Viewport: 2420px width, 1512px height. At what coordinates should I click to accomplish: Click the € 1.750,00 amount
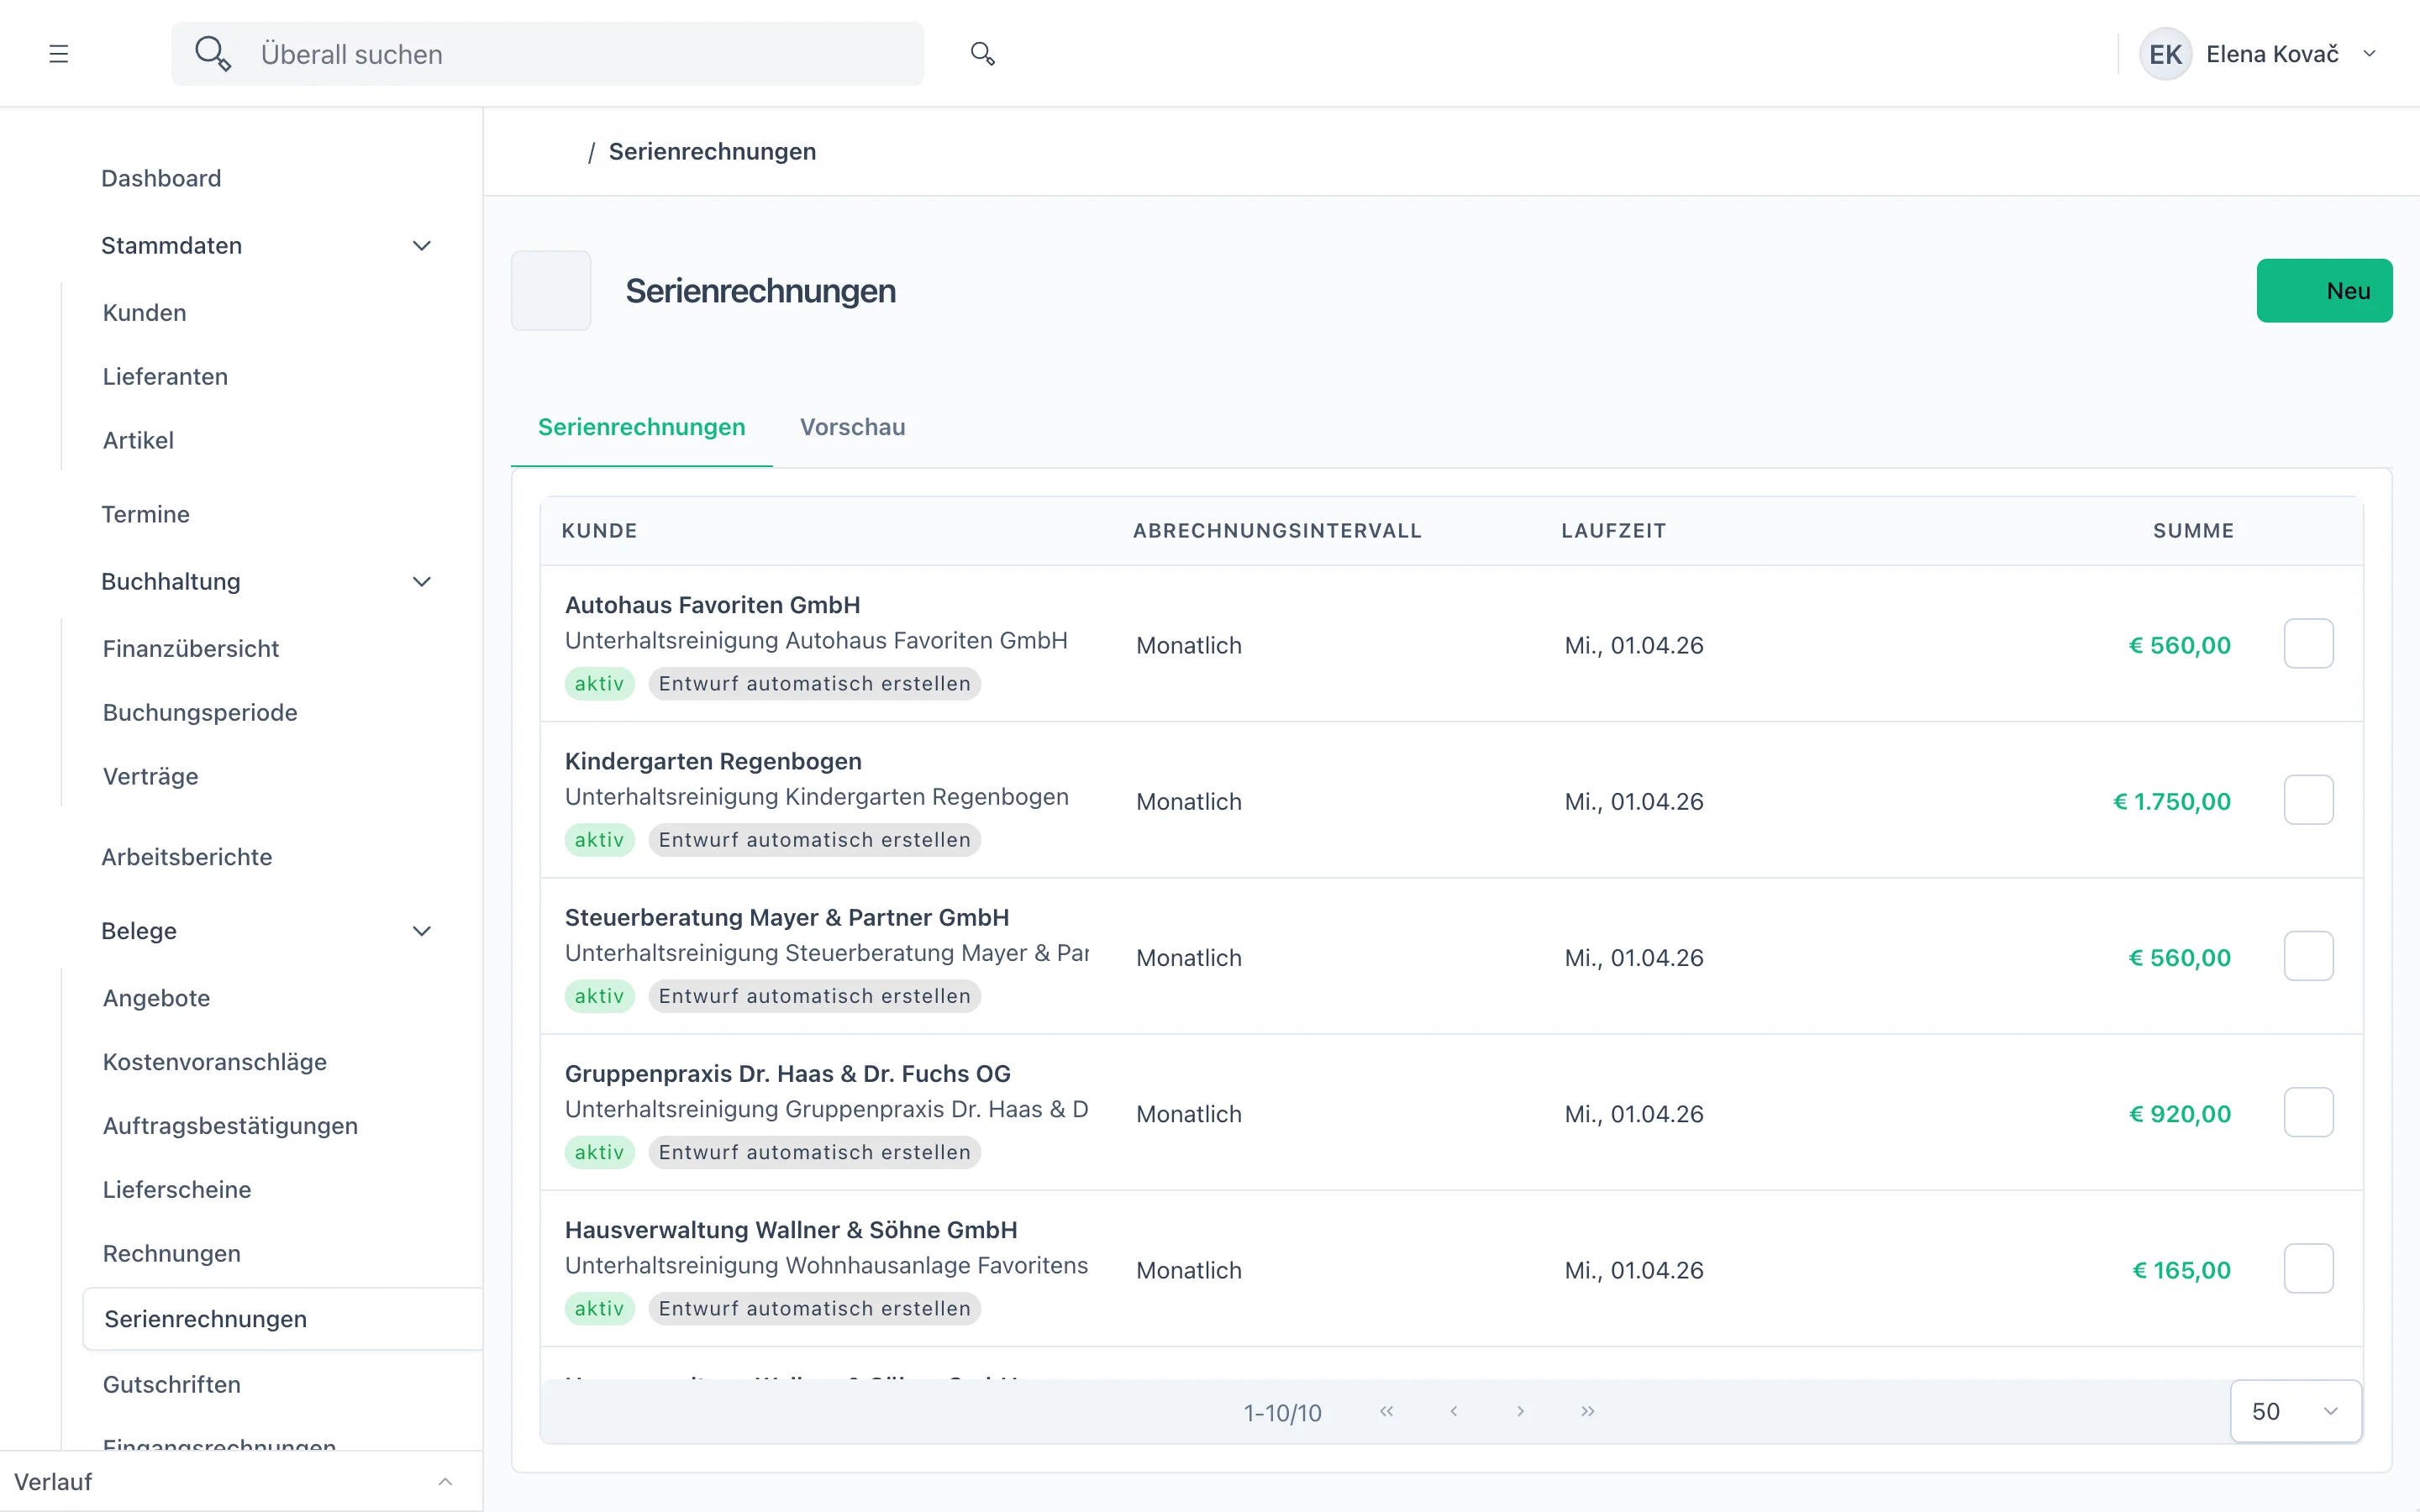coord(2171,802)
